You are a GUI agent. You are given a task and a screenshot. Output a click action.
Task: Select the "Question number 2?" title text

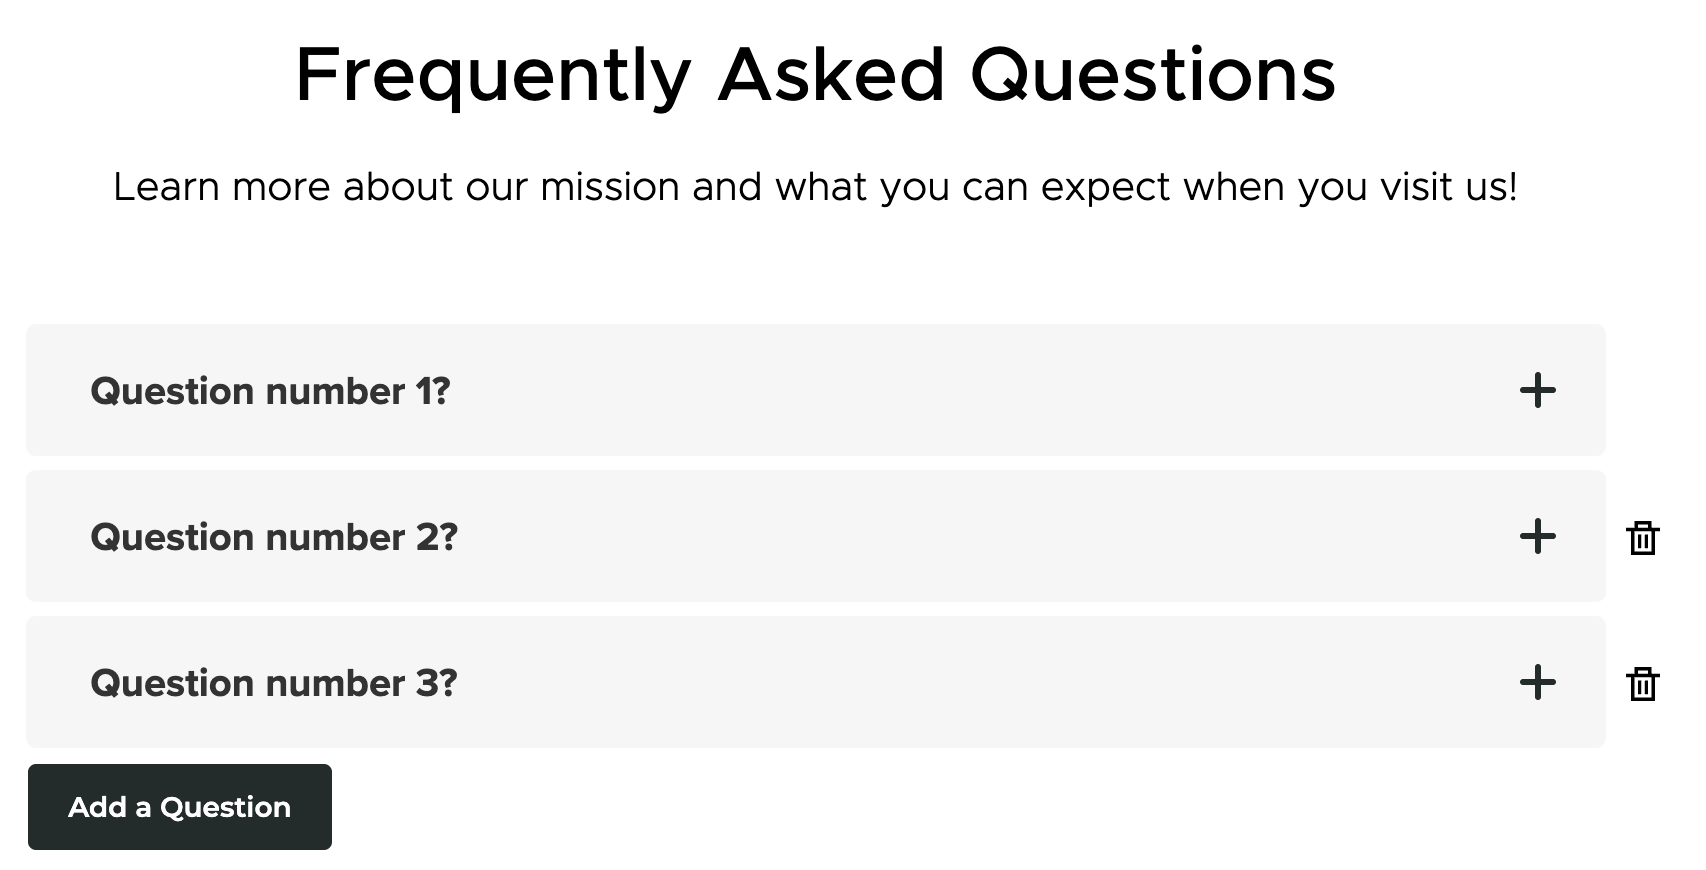pyautogui.click(x=274, y=537)
